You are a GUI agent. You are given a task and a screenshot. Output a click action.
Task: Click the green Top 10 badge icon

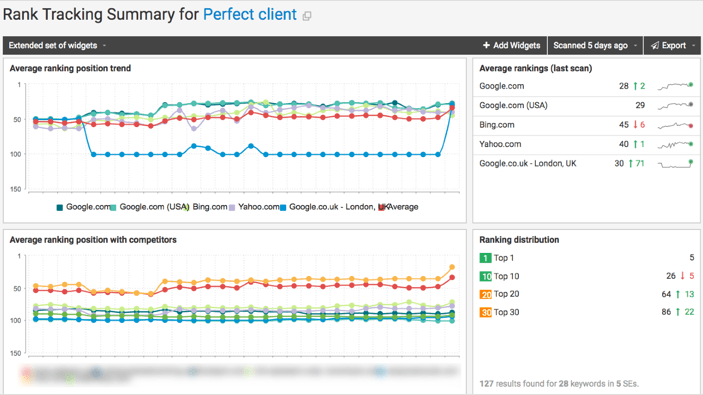pyautogui.click(x=486, y=276)
